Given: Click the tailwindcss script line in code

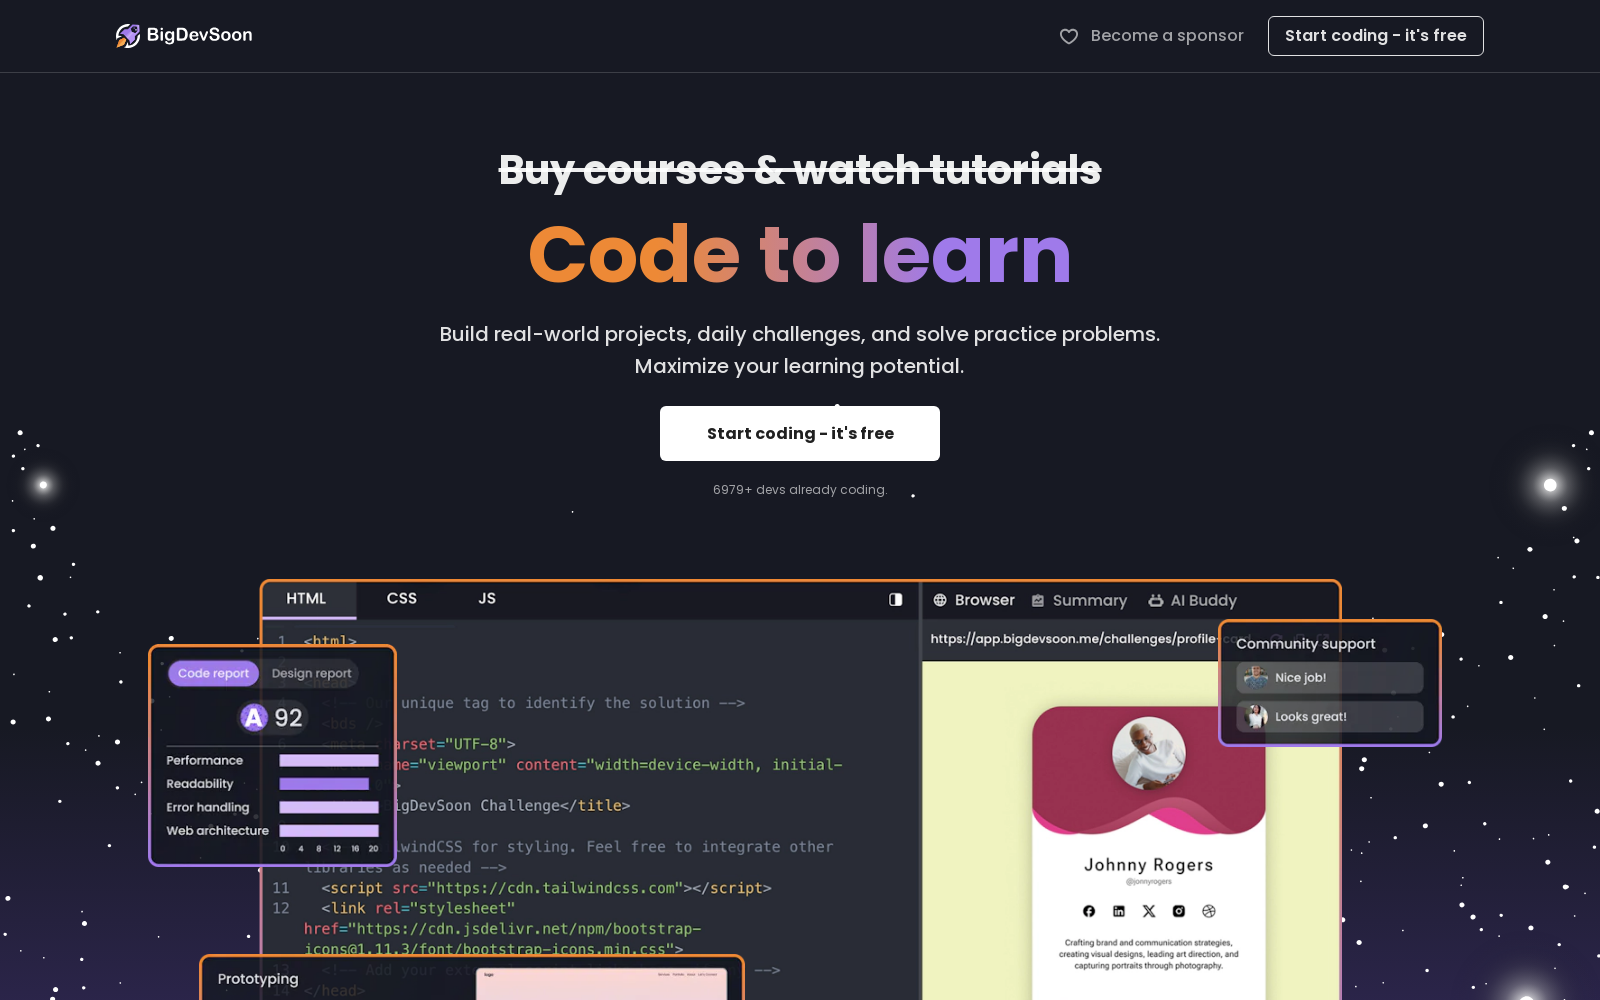Looking at the screenshot, I should point(546,888).
